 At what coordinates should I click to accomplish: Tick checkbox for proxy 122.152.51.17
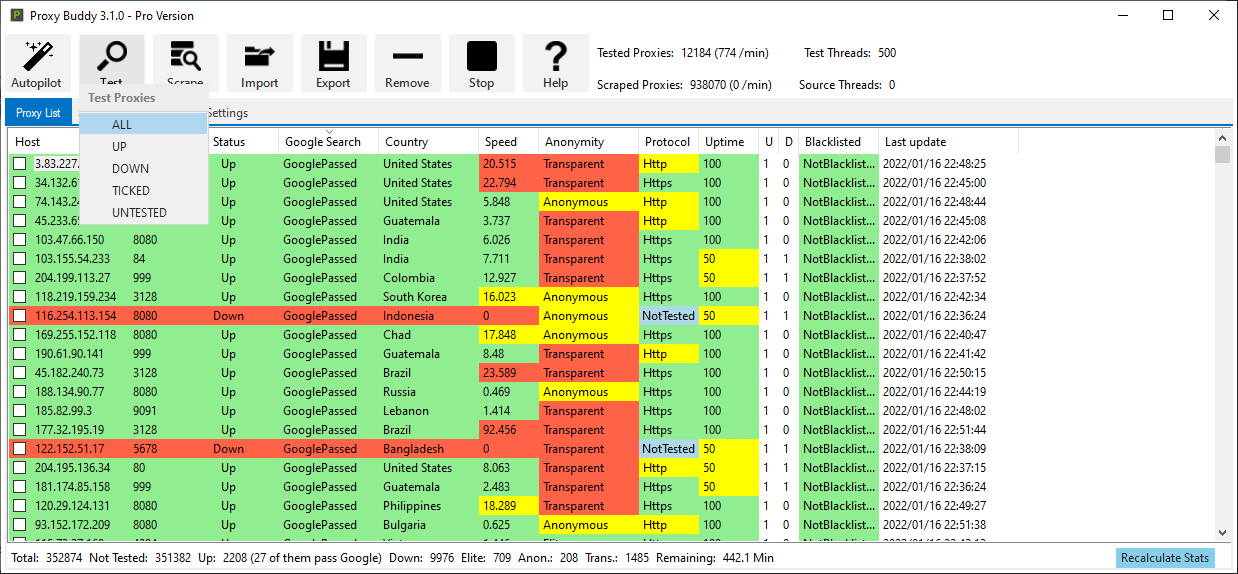pyautogui.click(x=20, y=449)
